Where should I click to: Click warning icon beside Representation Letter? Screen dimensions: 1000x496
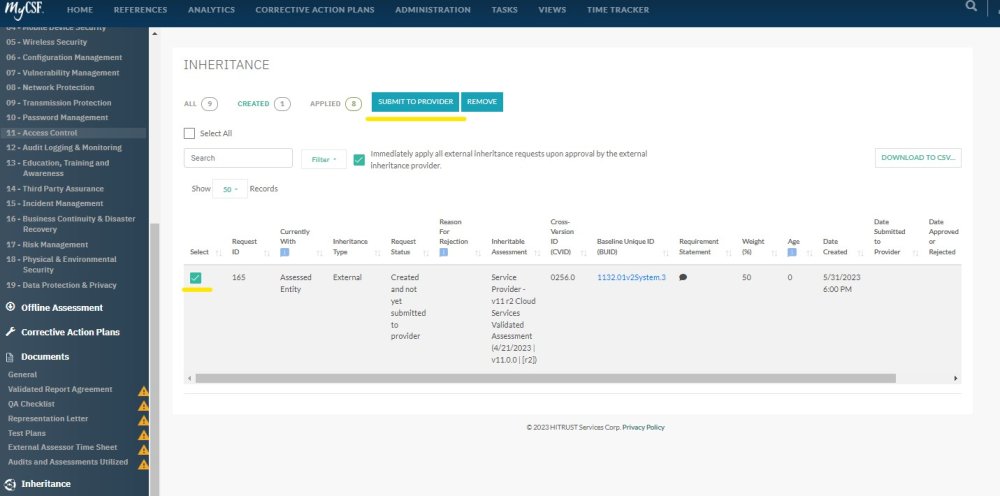[x=143, y=420]
